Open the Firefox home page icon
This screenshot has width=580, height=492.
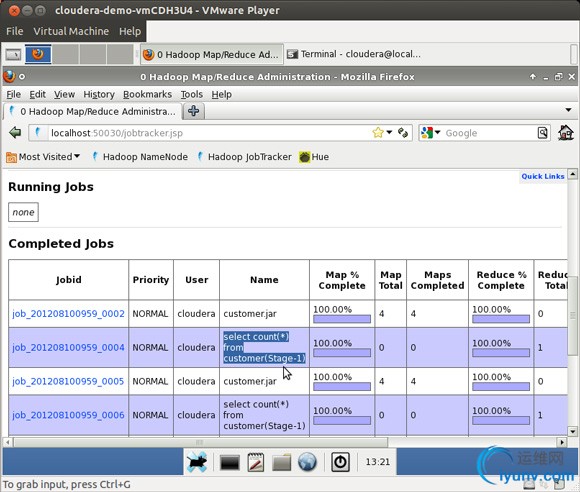coord(566,132)
